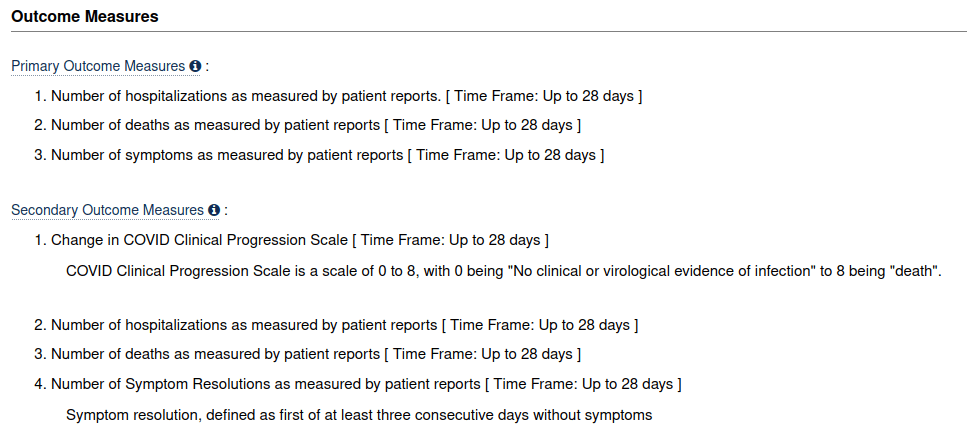The width and height of the screenshot is (967, 432).
Task: Open the Secondary Outcome Measures link
Action: pos(108,210)
